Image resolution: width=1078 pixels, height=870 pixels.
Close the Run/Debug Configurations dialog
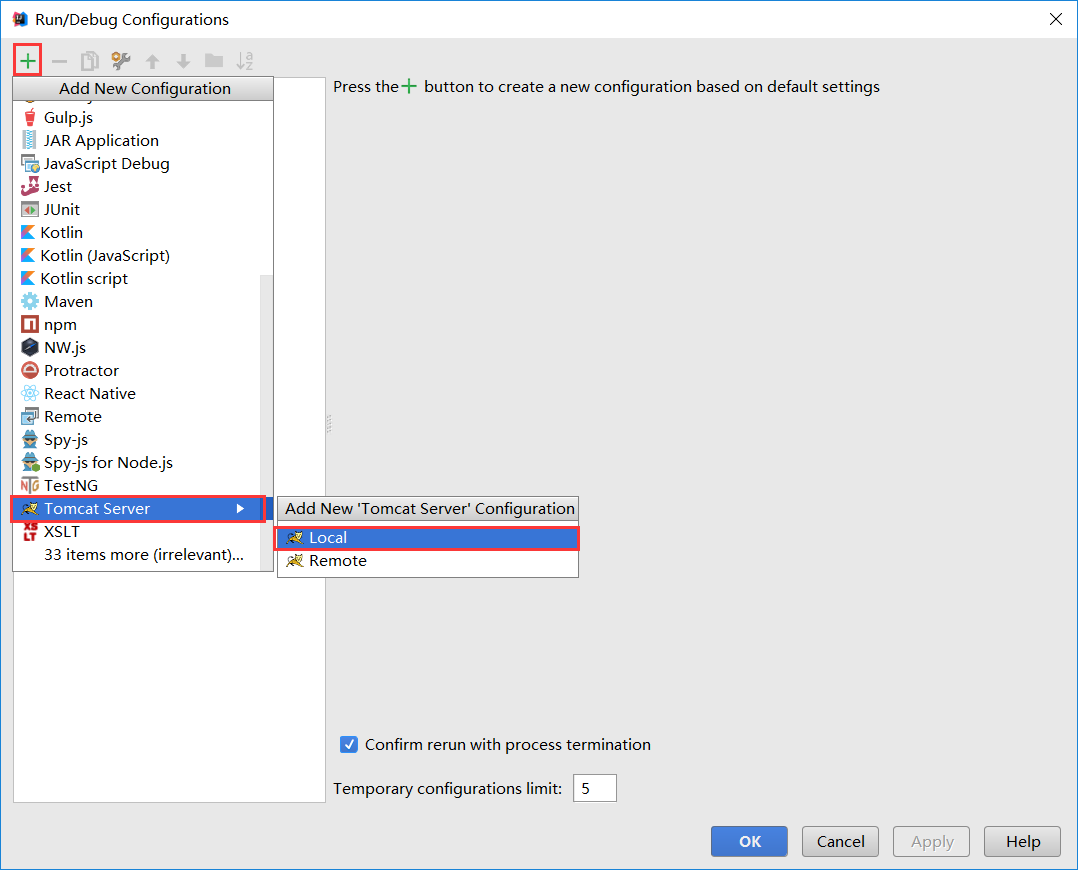pos(1056,19)
